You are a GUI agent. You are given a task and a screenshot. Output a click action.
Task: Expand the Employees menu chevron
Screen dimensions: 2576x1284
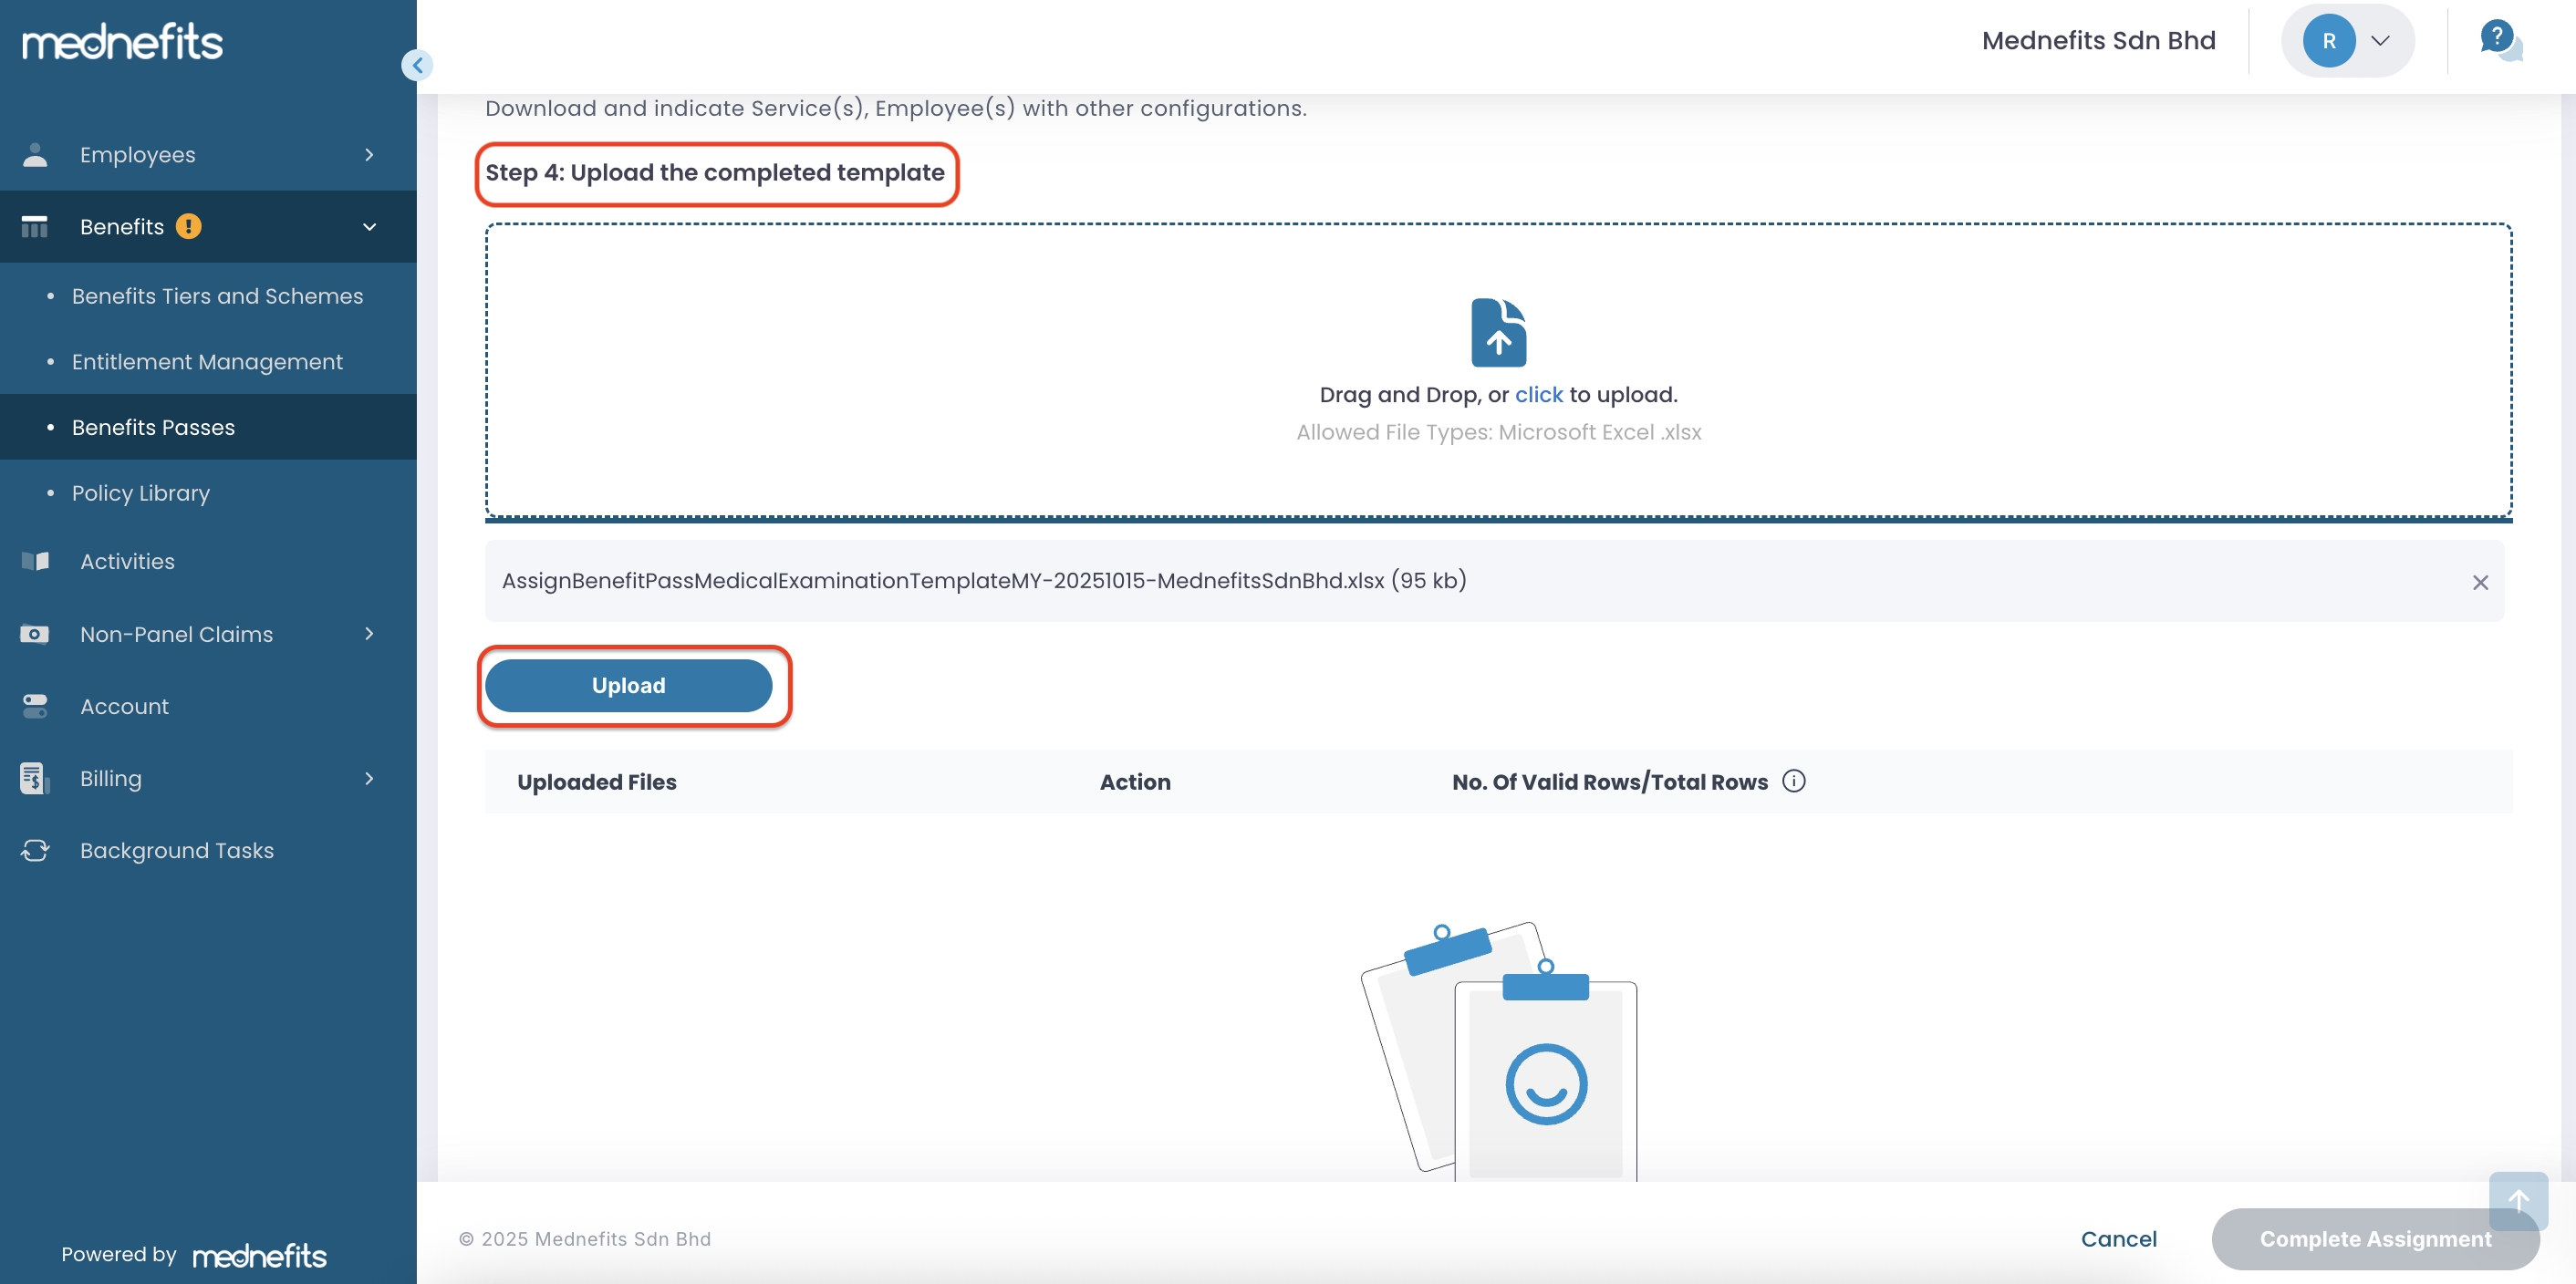point(369,155)
